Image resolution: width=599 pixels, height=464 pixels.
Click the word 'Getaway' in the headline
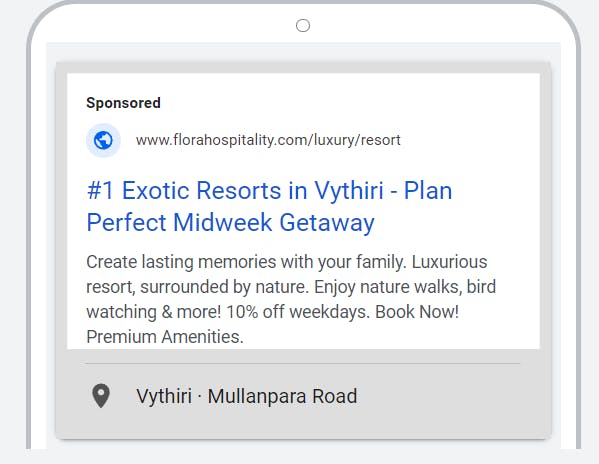click(x=327, y=223)
